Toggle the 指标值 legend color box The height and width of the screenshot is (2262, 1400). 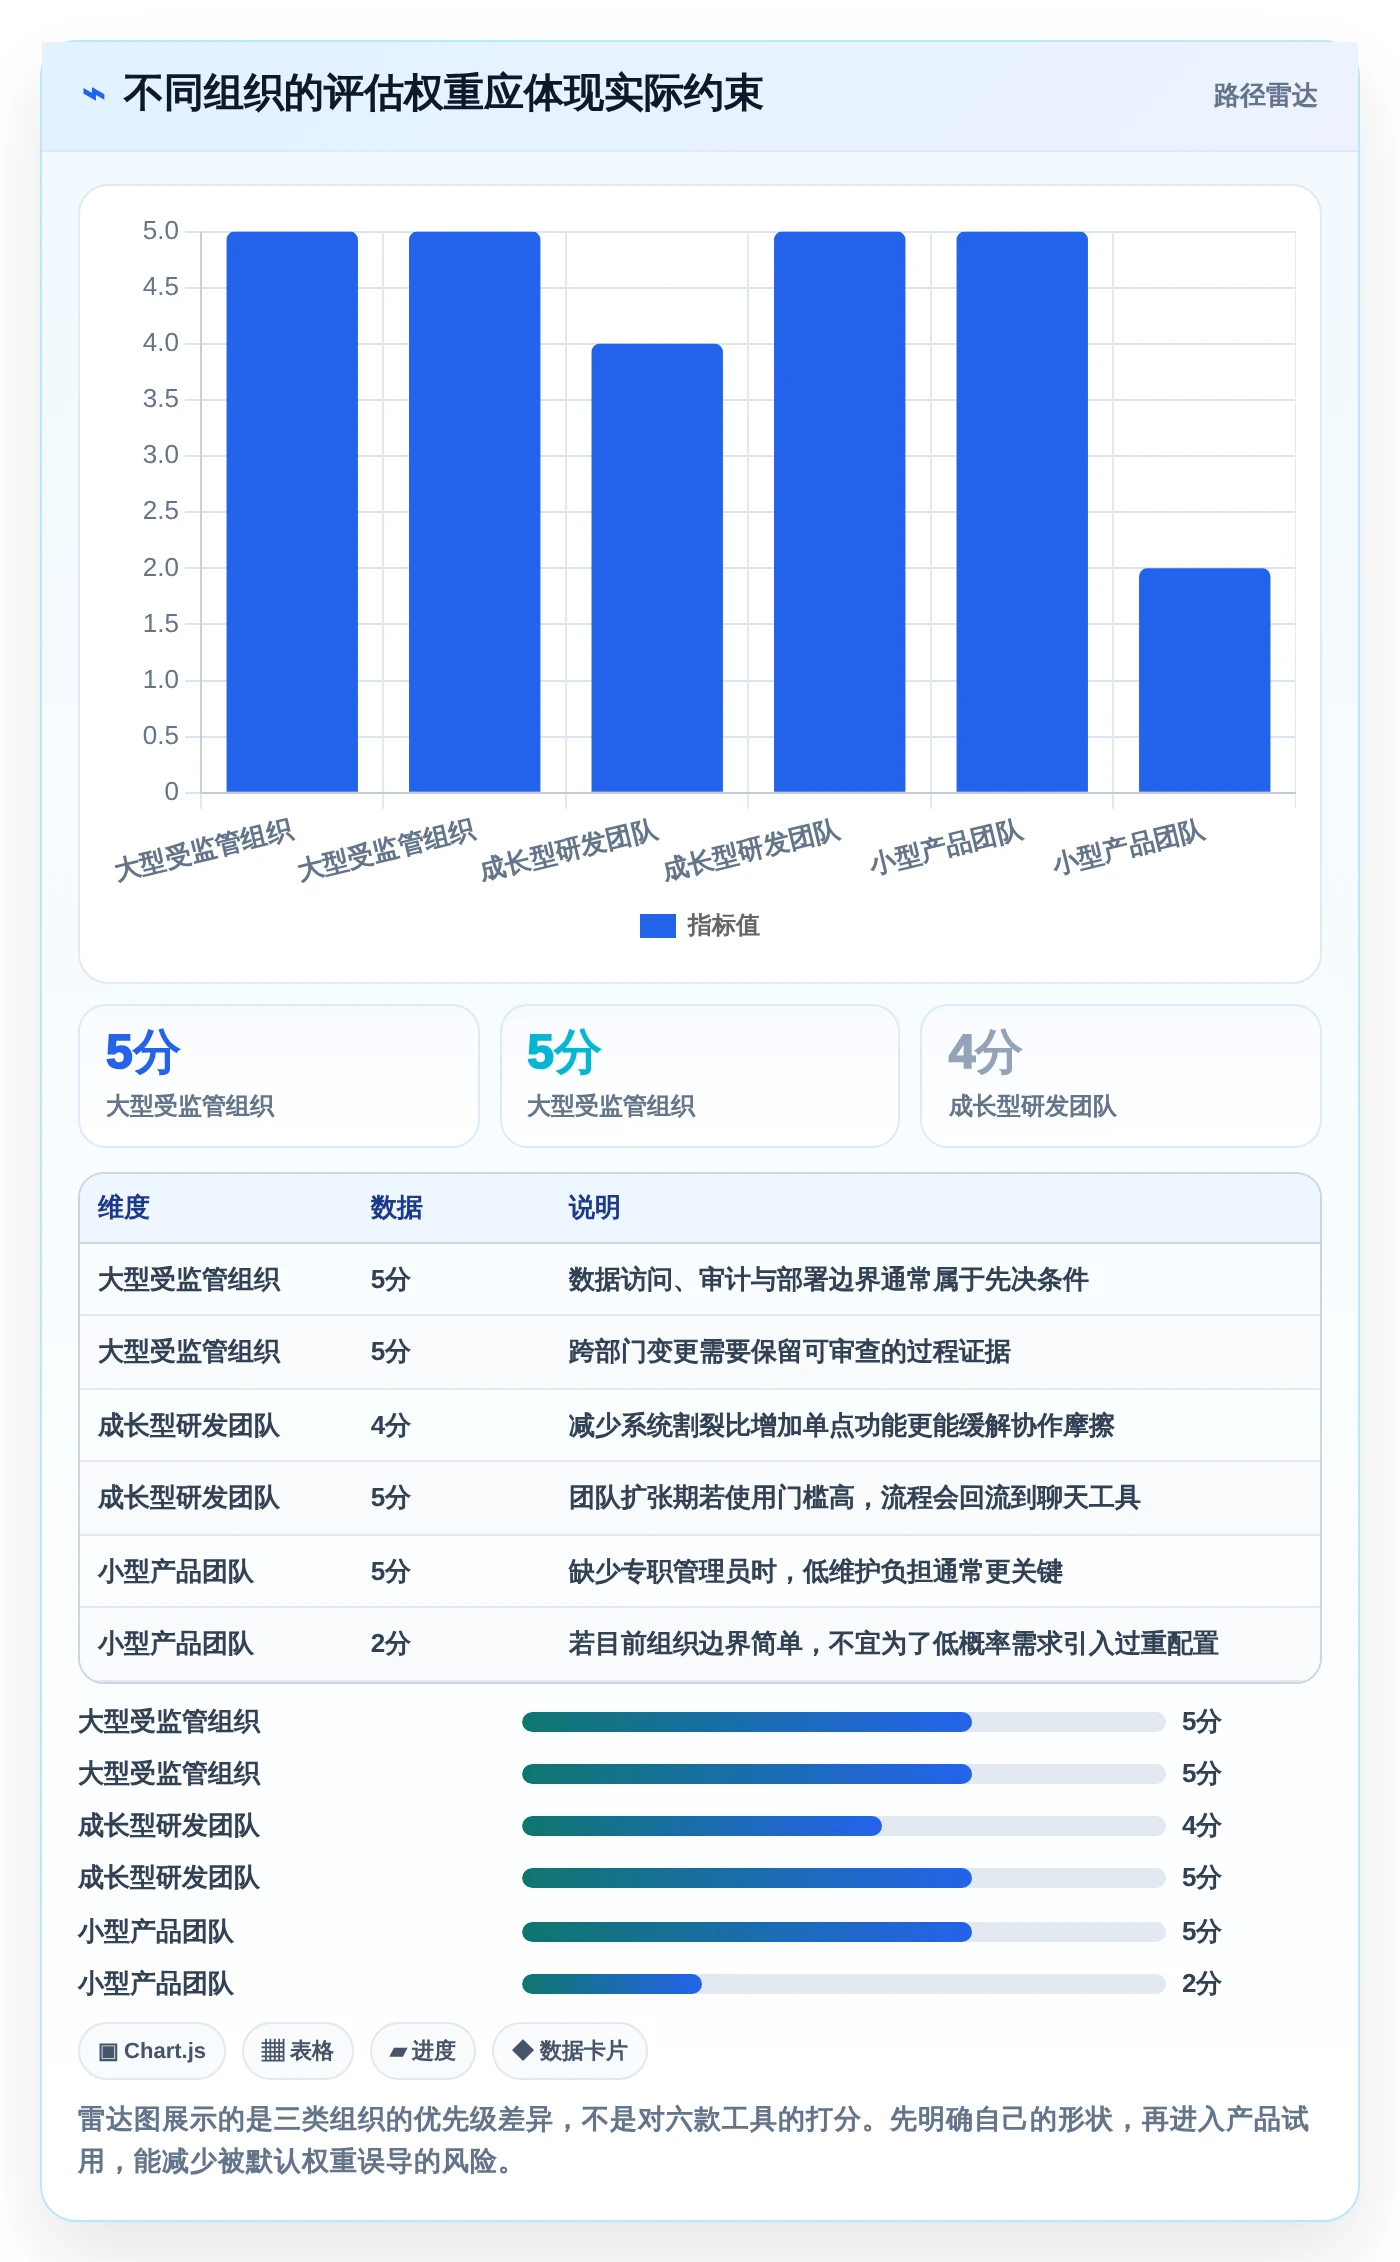click(x=657, y=926)
